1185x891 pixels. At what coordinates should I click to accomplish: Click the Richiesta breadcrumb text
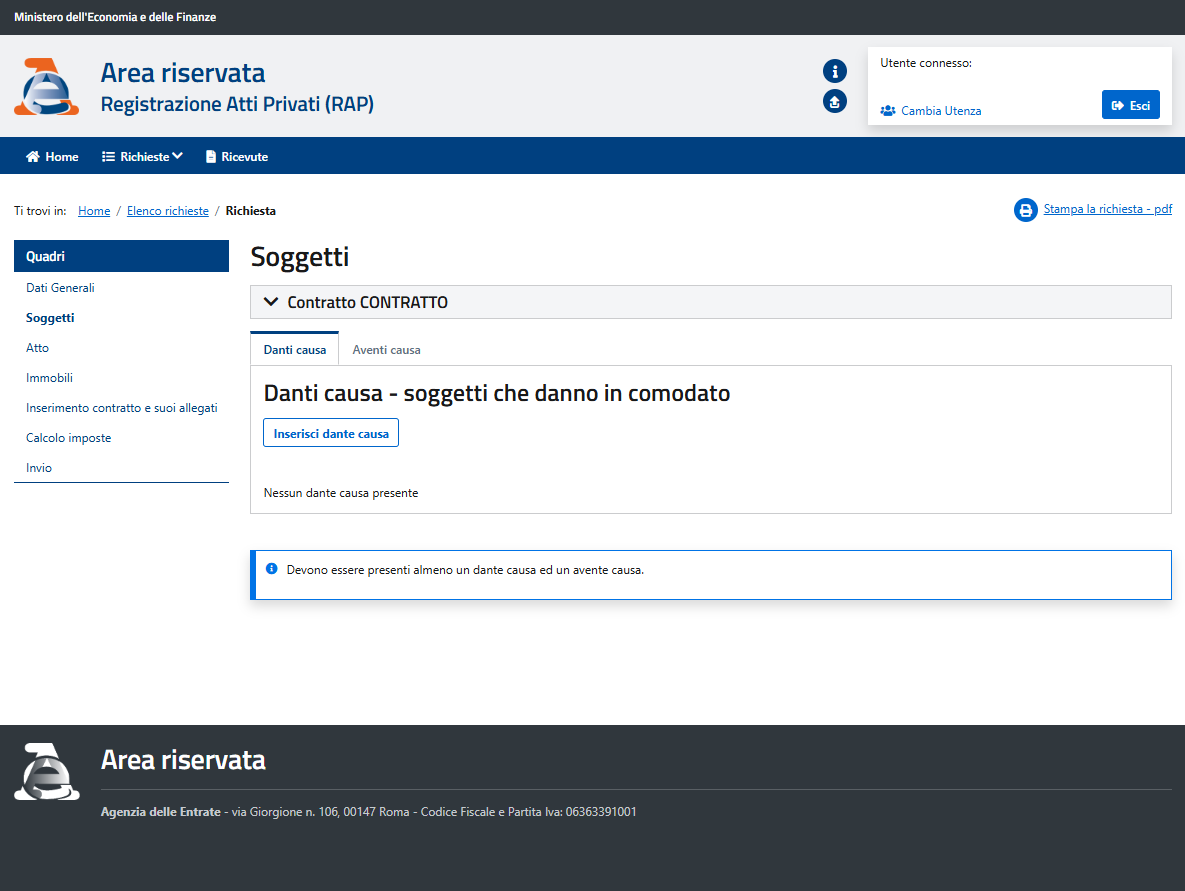click(250, 211)
